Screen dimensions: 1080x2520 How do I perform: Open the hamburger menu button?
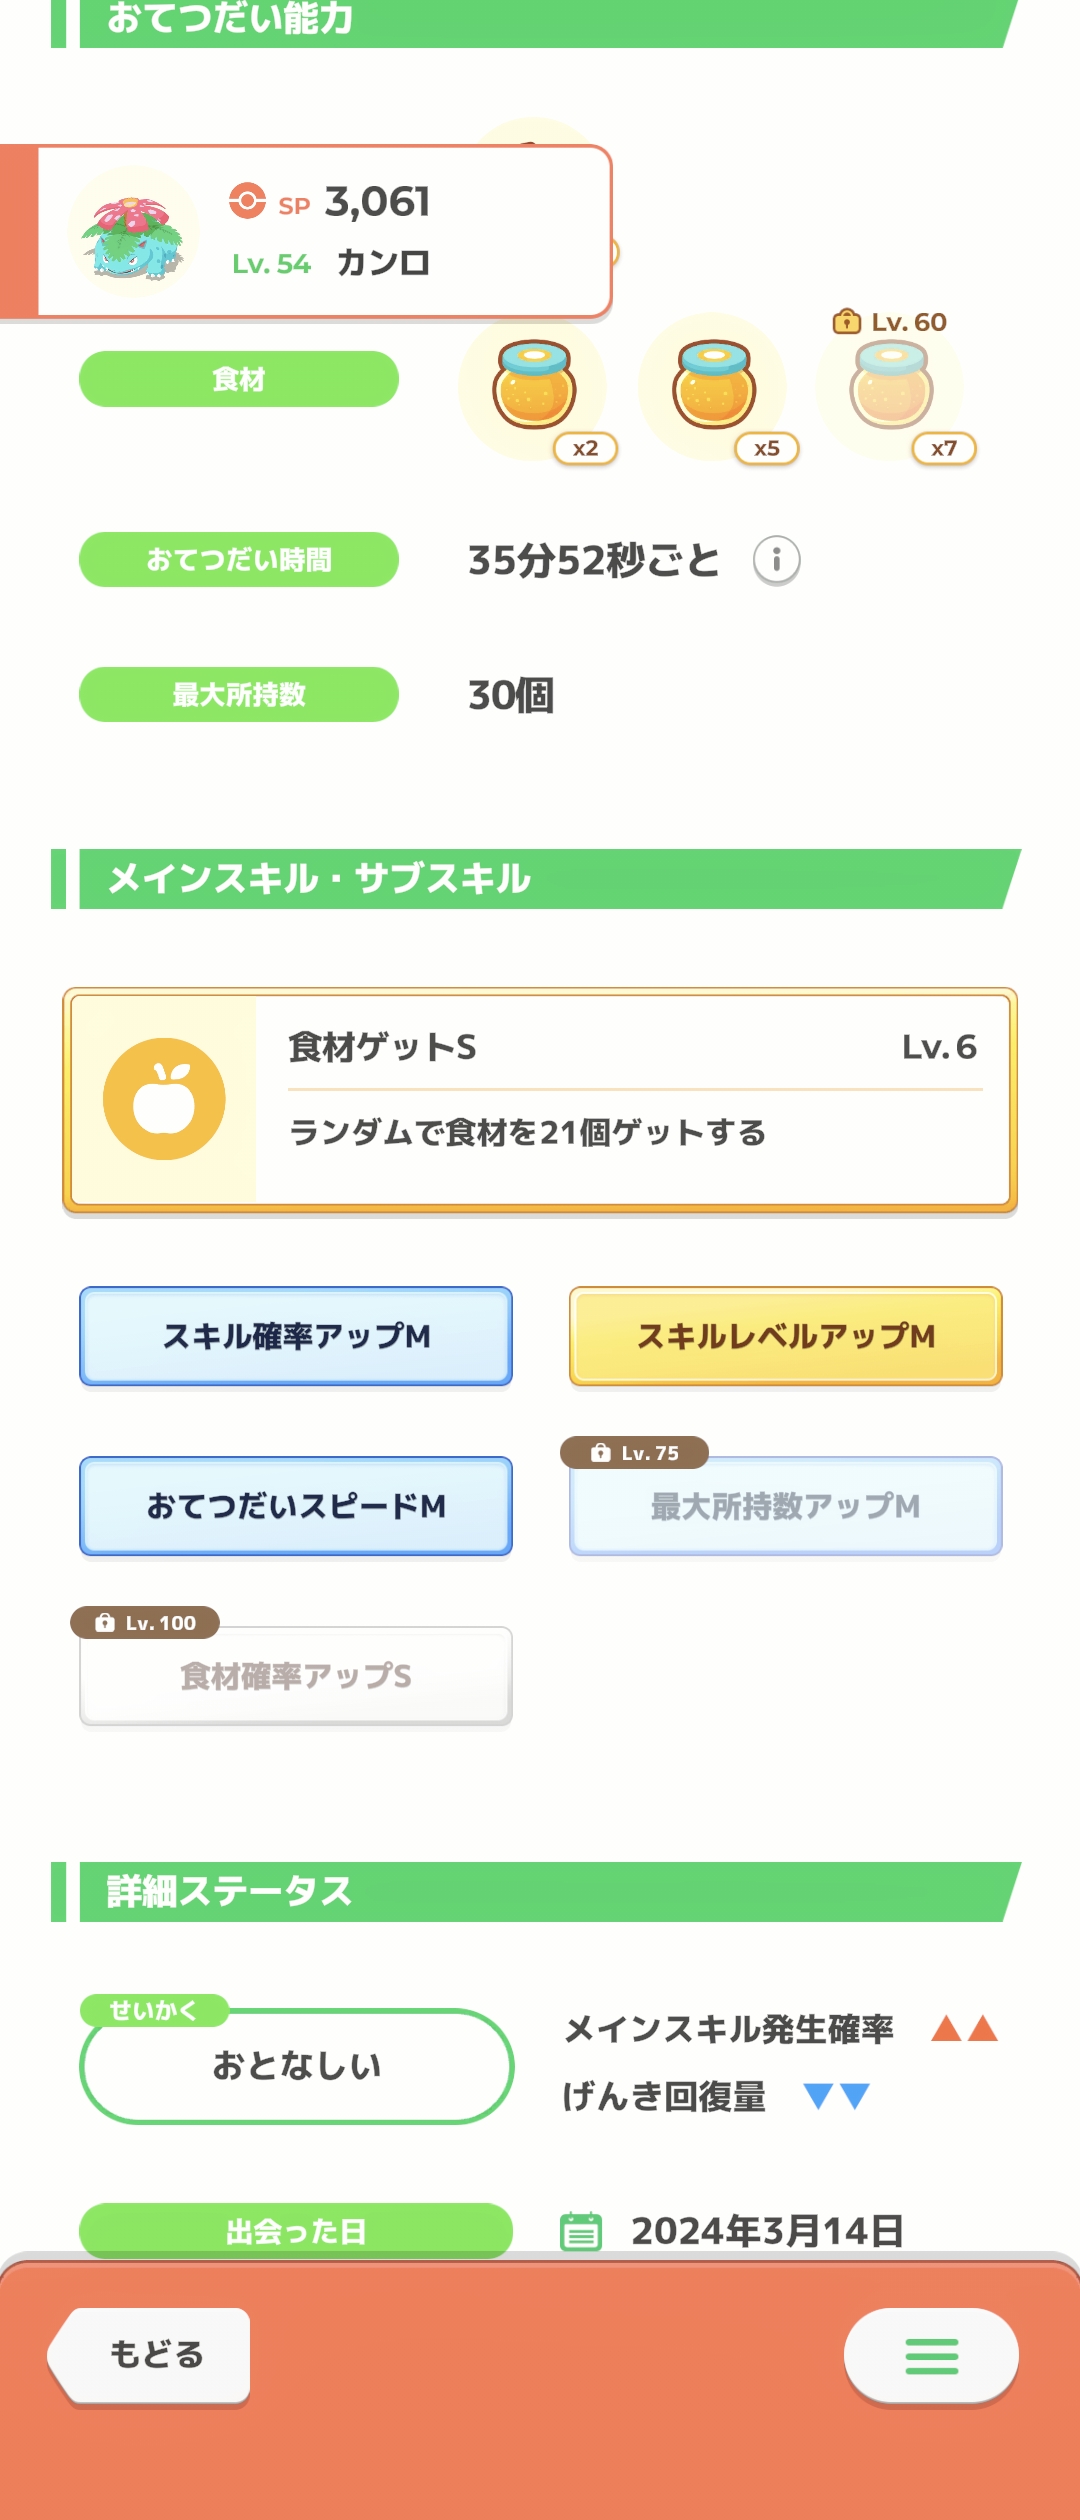pos(931,2356)
